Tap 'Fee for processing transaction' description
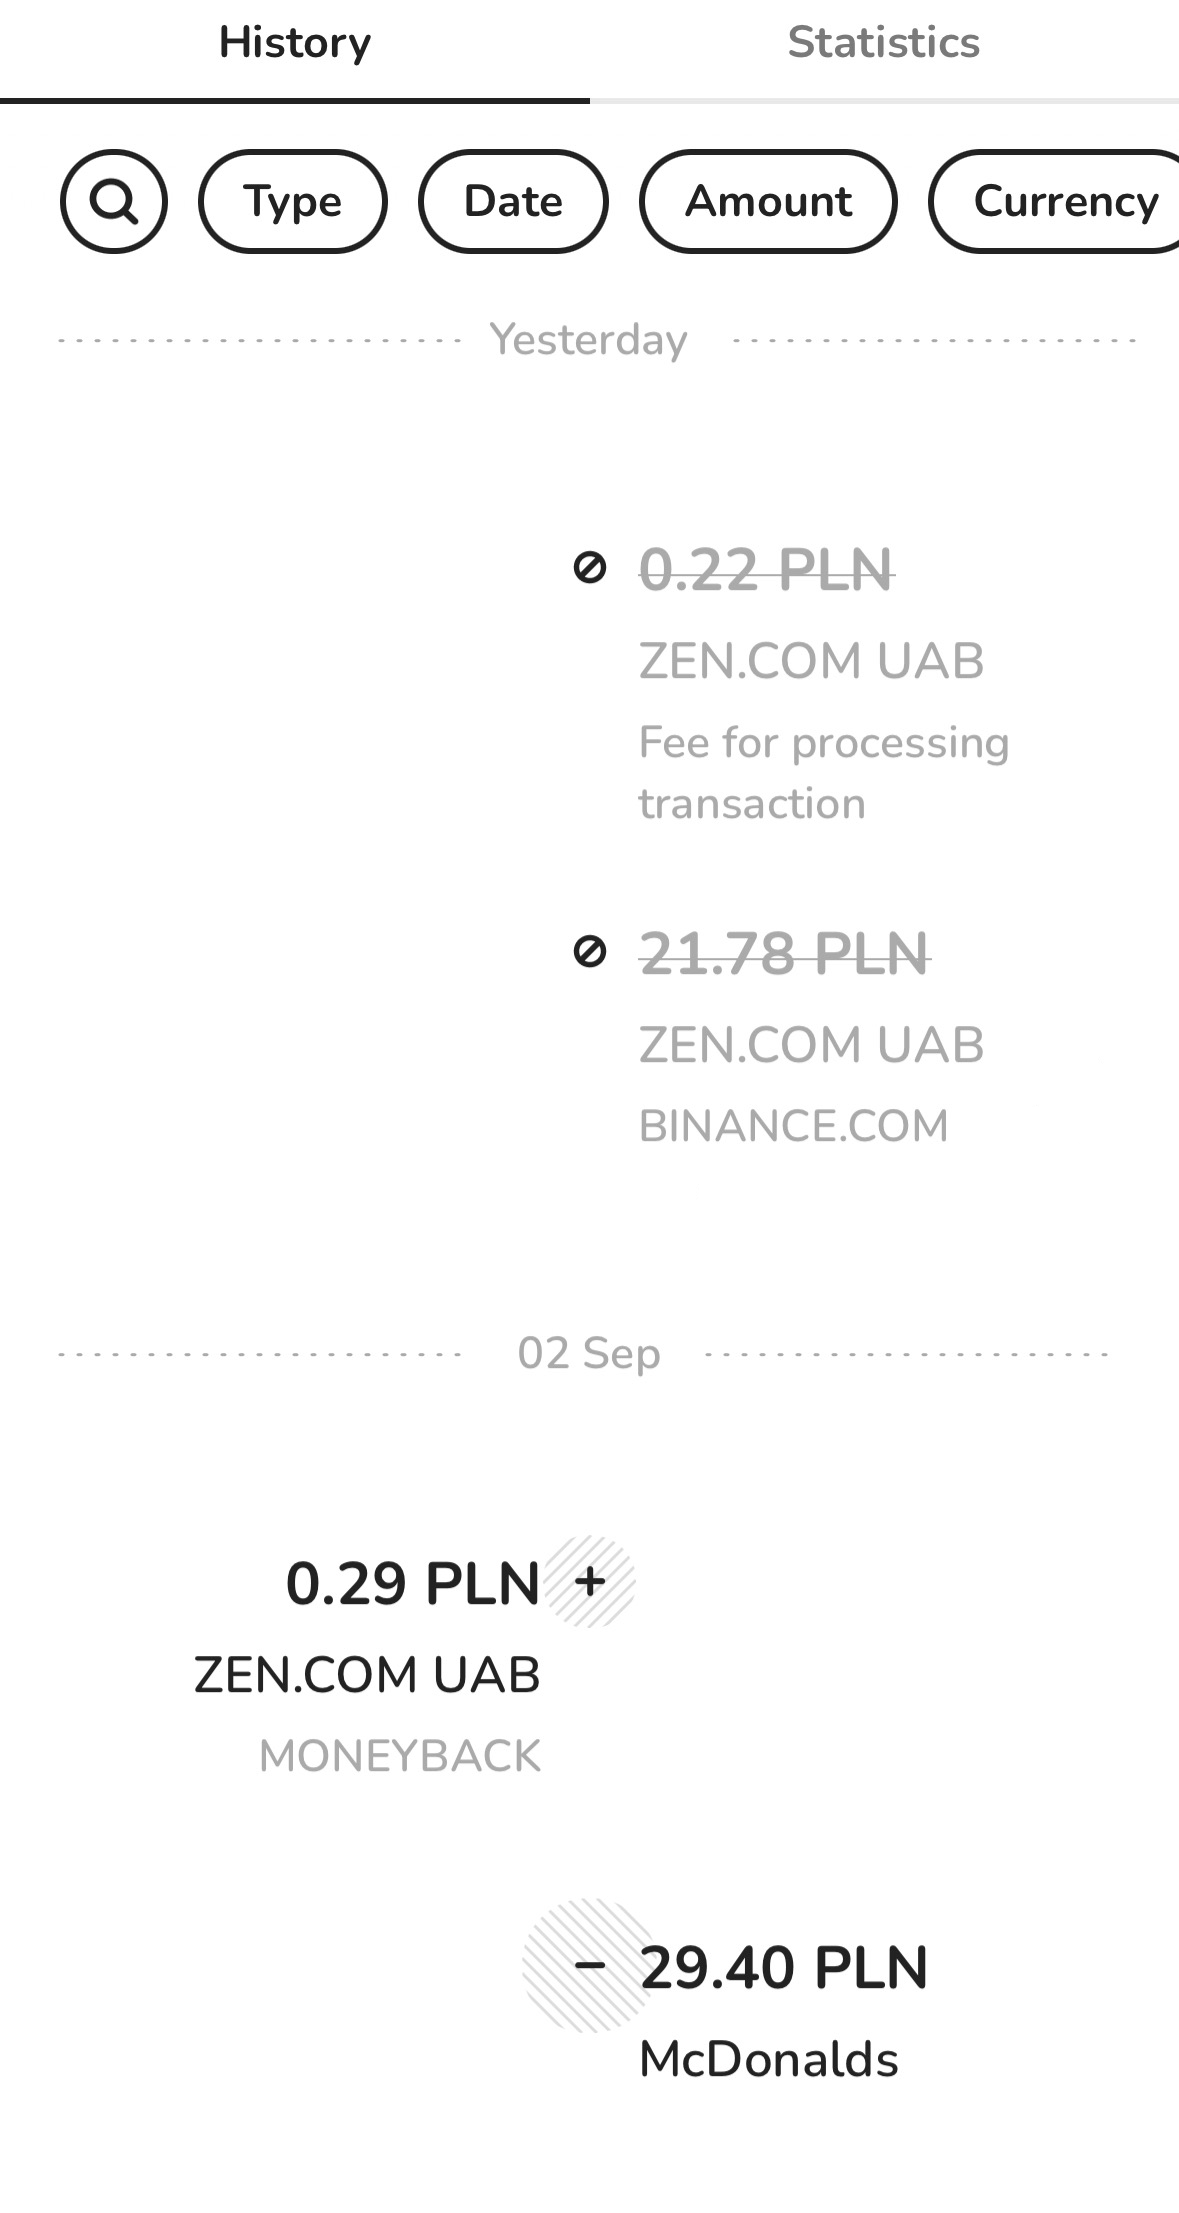The image size is (1179, 2213). pyautogui.click(x=824, y=773)
